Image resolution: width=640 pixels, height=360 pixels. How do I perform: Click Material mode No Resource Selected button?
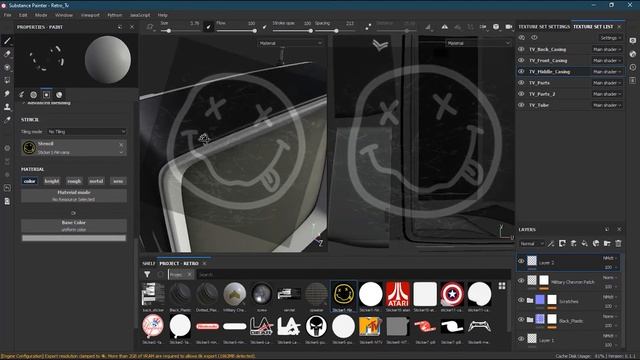tap(73, 196)
